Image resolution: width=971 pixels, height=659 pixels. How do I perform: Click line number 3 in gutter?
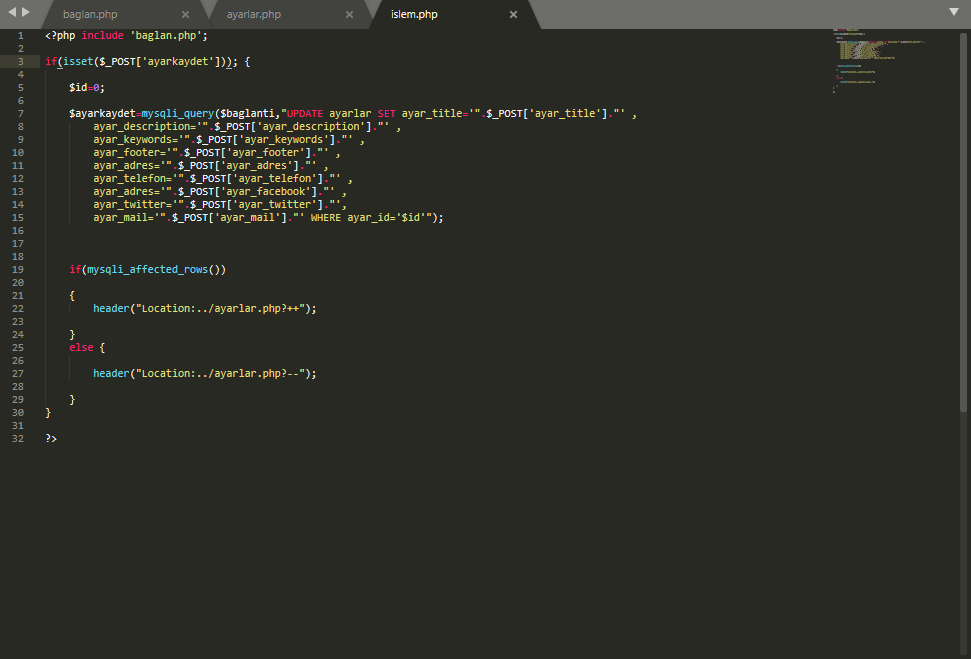(20, 61)
